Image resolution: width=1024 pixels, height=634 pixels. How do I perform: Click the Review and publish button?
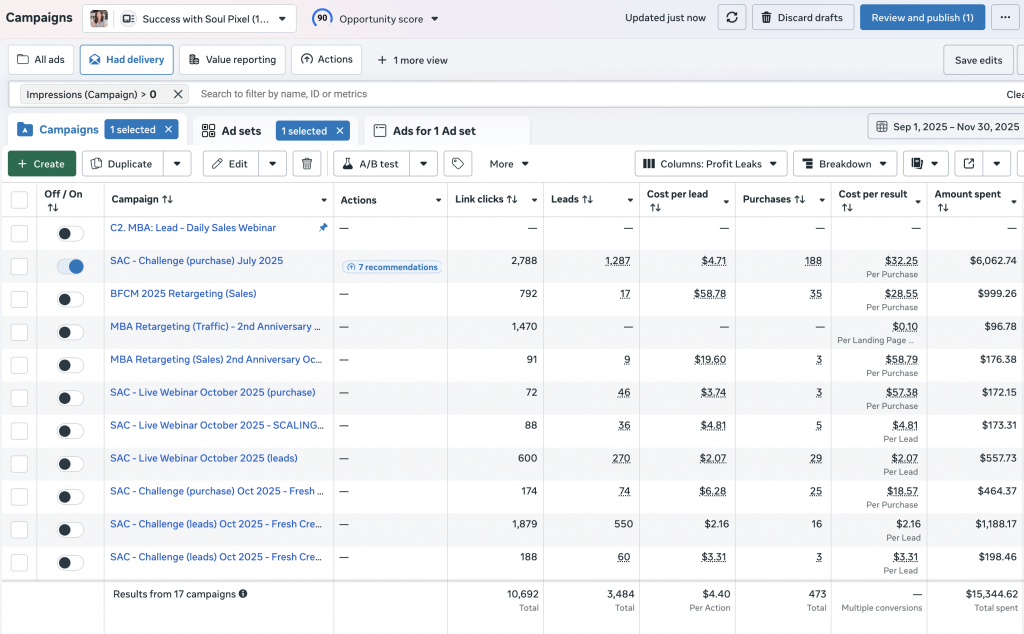click(x=921, y=17)
